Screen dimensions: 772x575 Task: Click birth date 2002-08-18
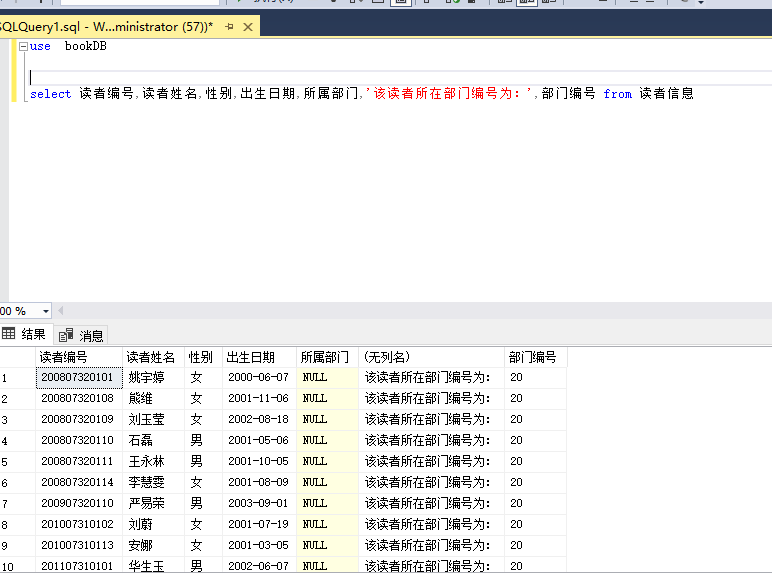click(258, 420)
